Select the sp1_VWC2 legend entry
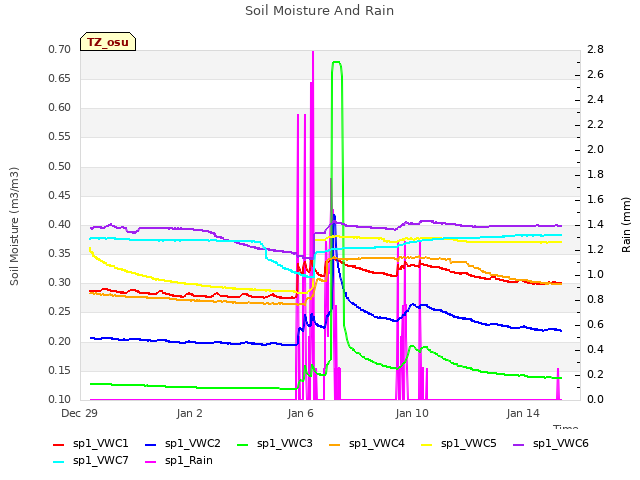 point(183,443)
